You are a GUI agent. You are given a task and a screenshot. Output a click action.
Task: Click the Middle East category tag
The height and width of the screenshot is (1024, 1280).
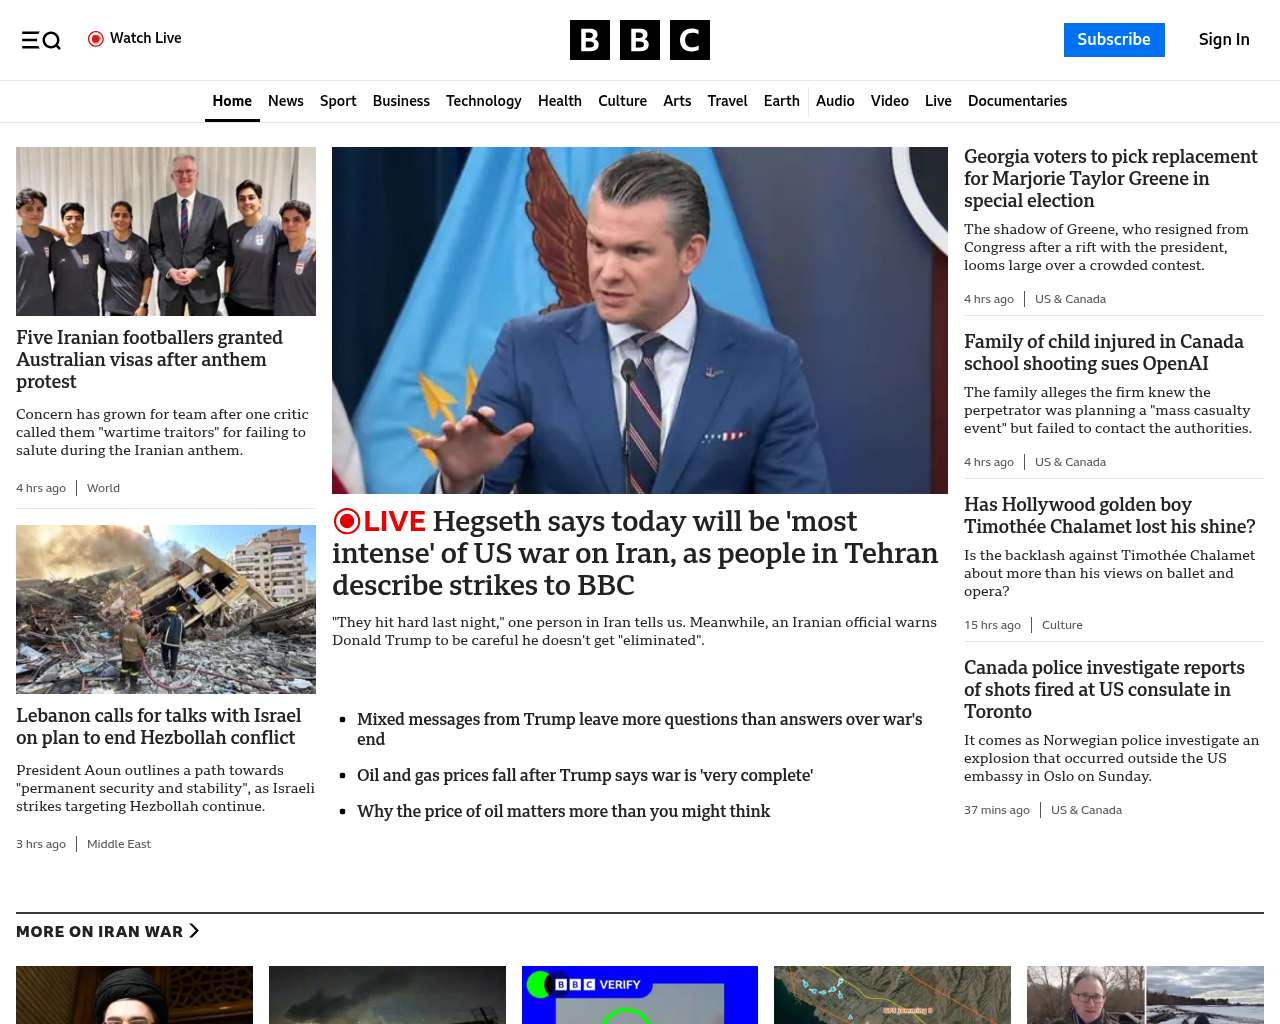point(118,844)
